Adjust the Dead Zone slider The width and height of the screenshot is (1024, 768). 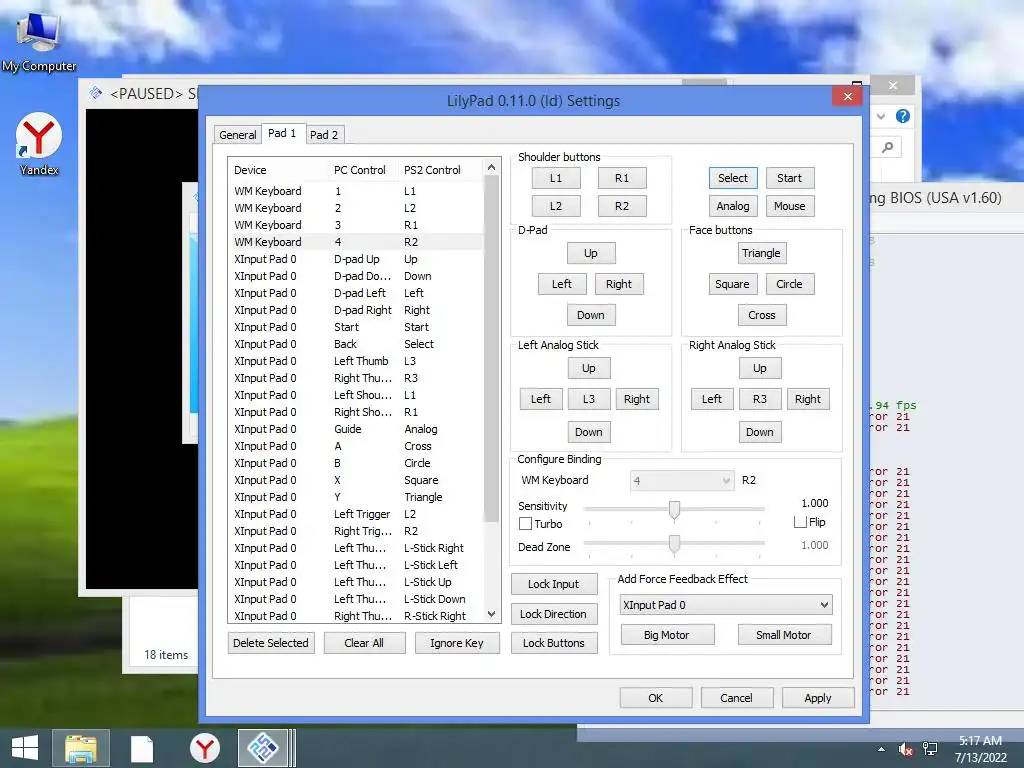pos(674,543)
